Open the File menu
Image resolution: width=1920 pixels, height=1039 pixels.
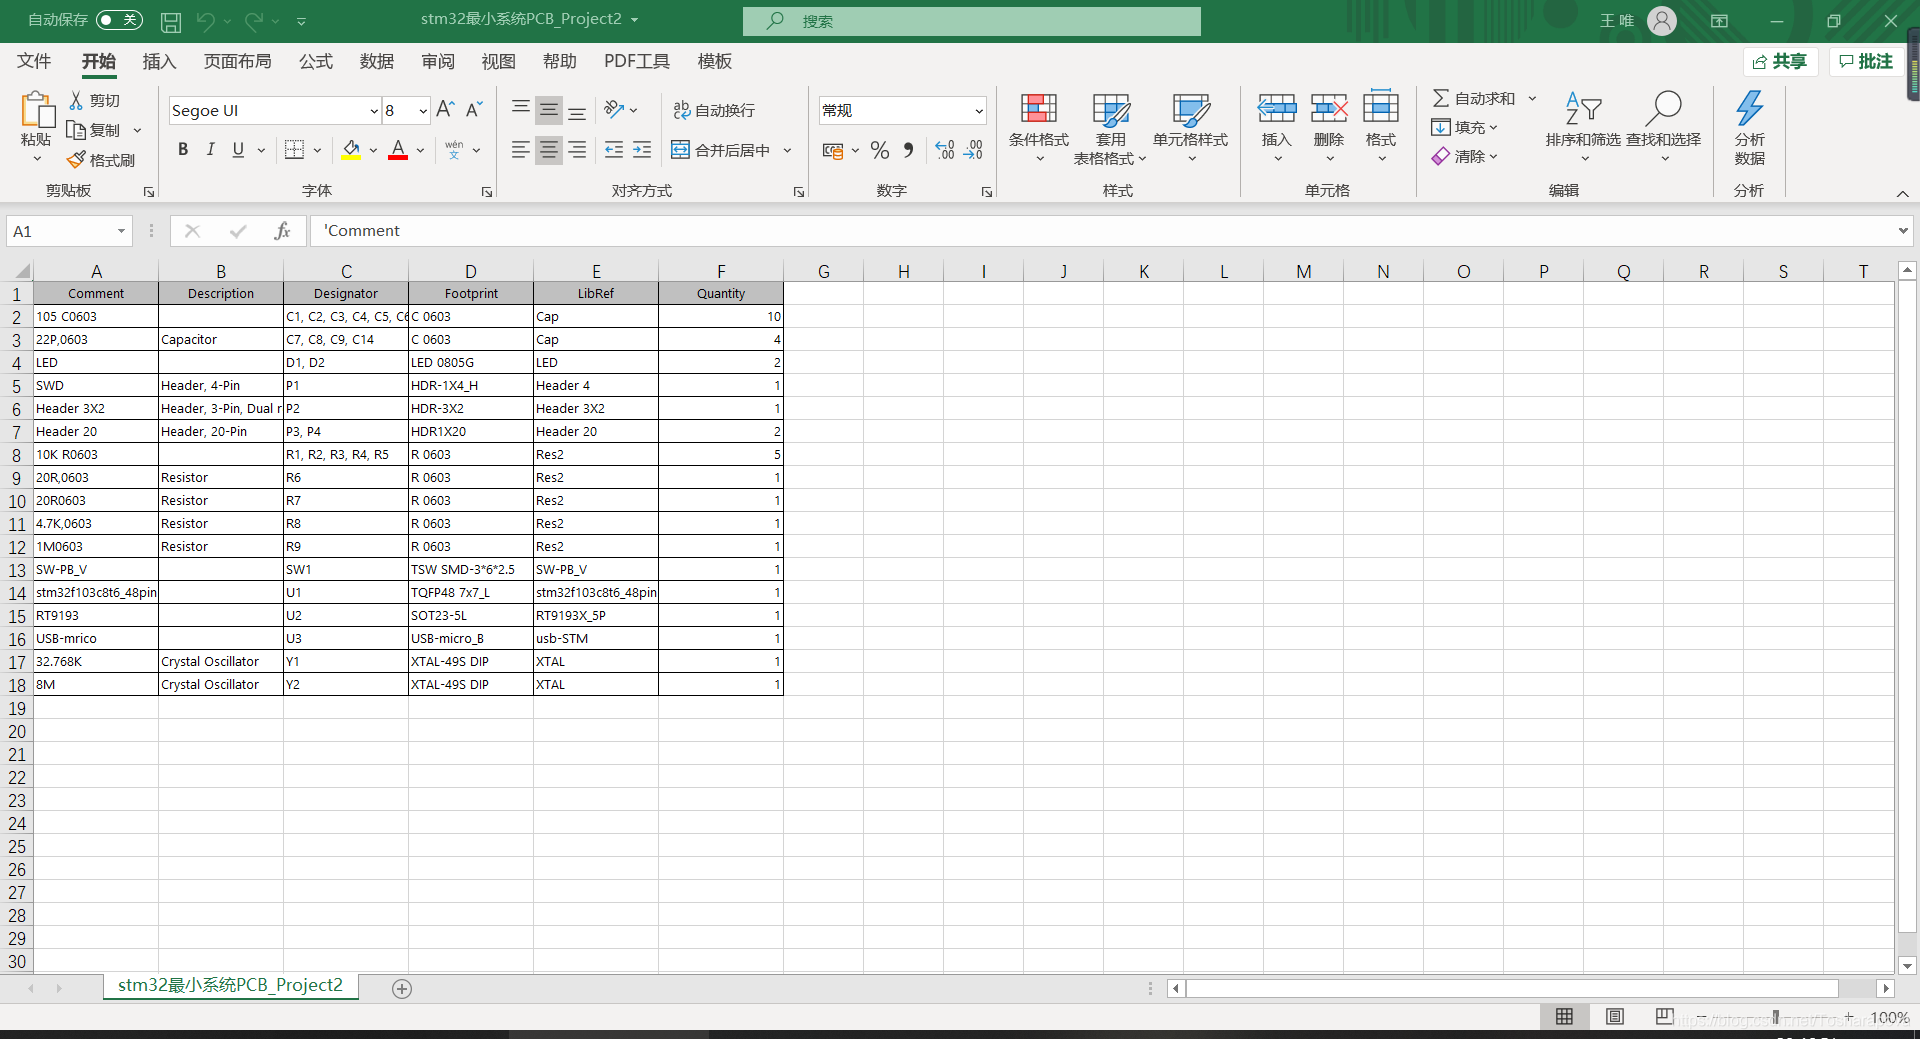coord(34,61)
